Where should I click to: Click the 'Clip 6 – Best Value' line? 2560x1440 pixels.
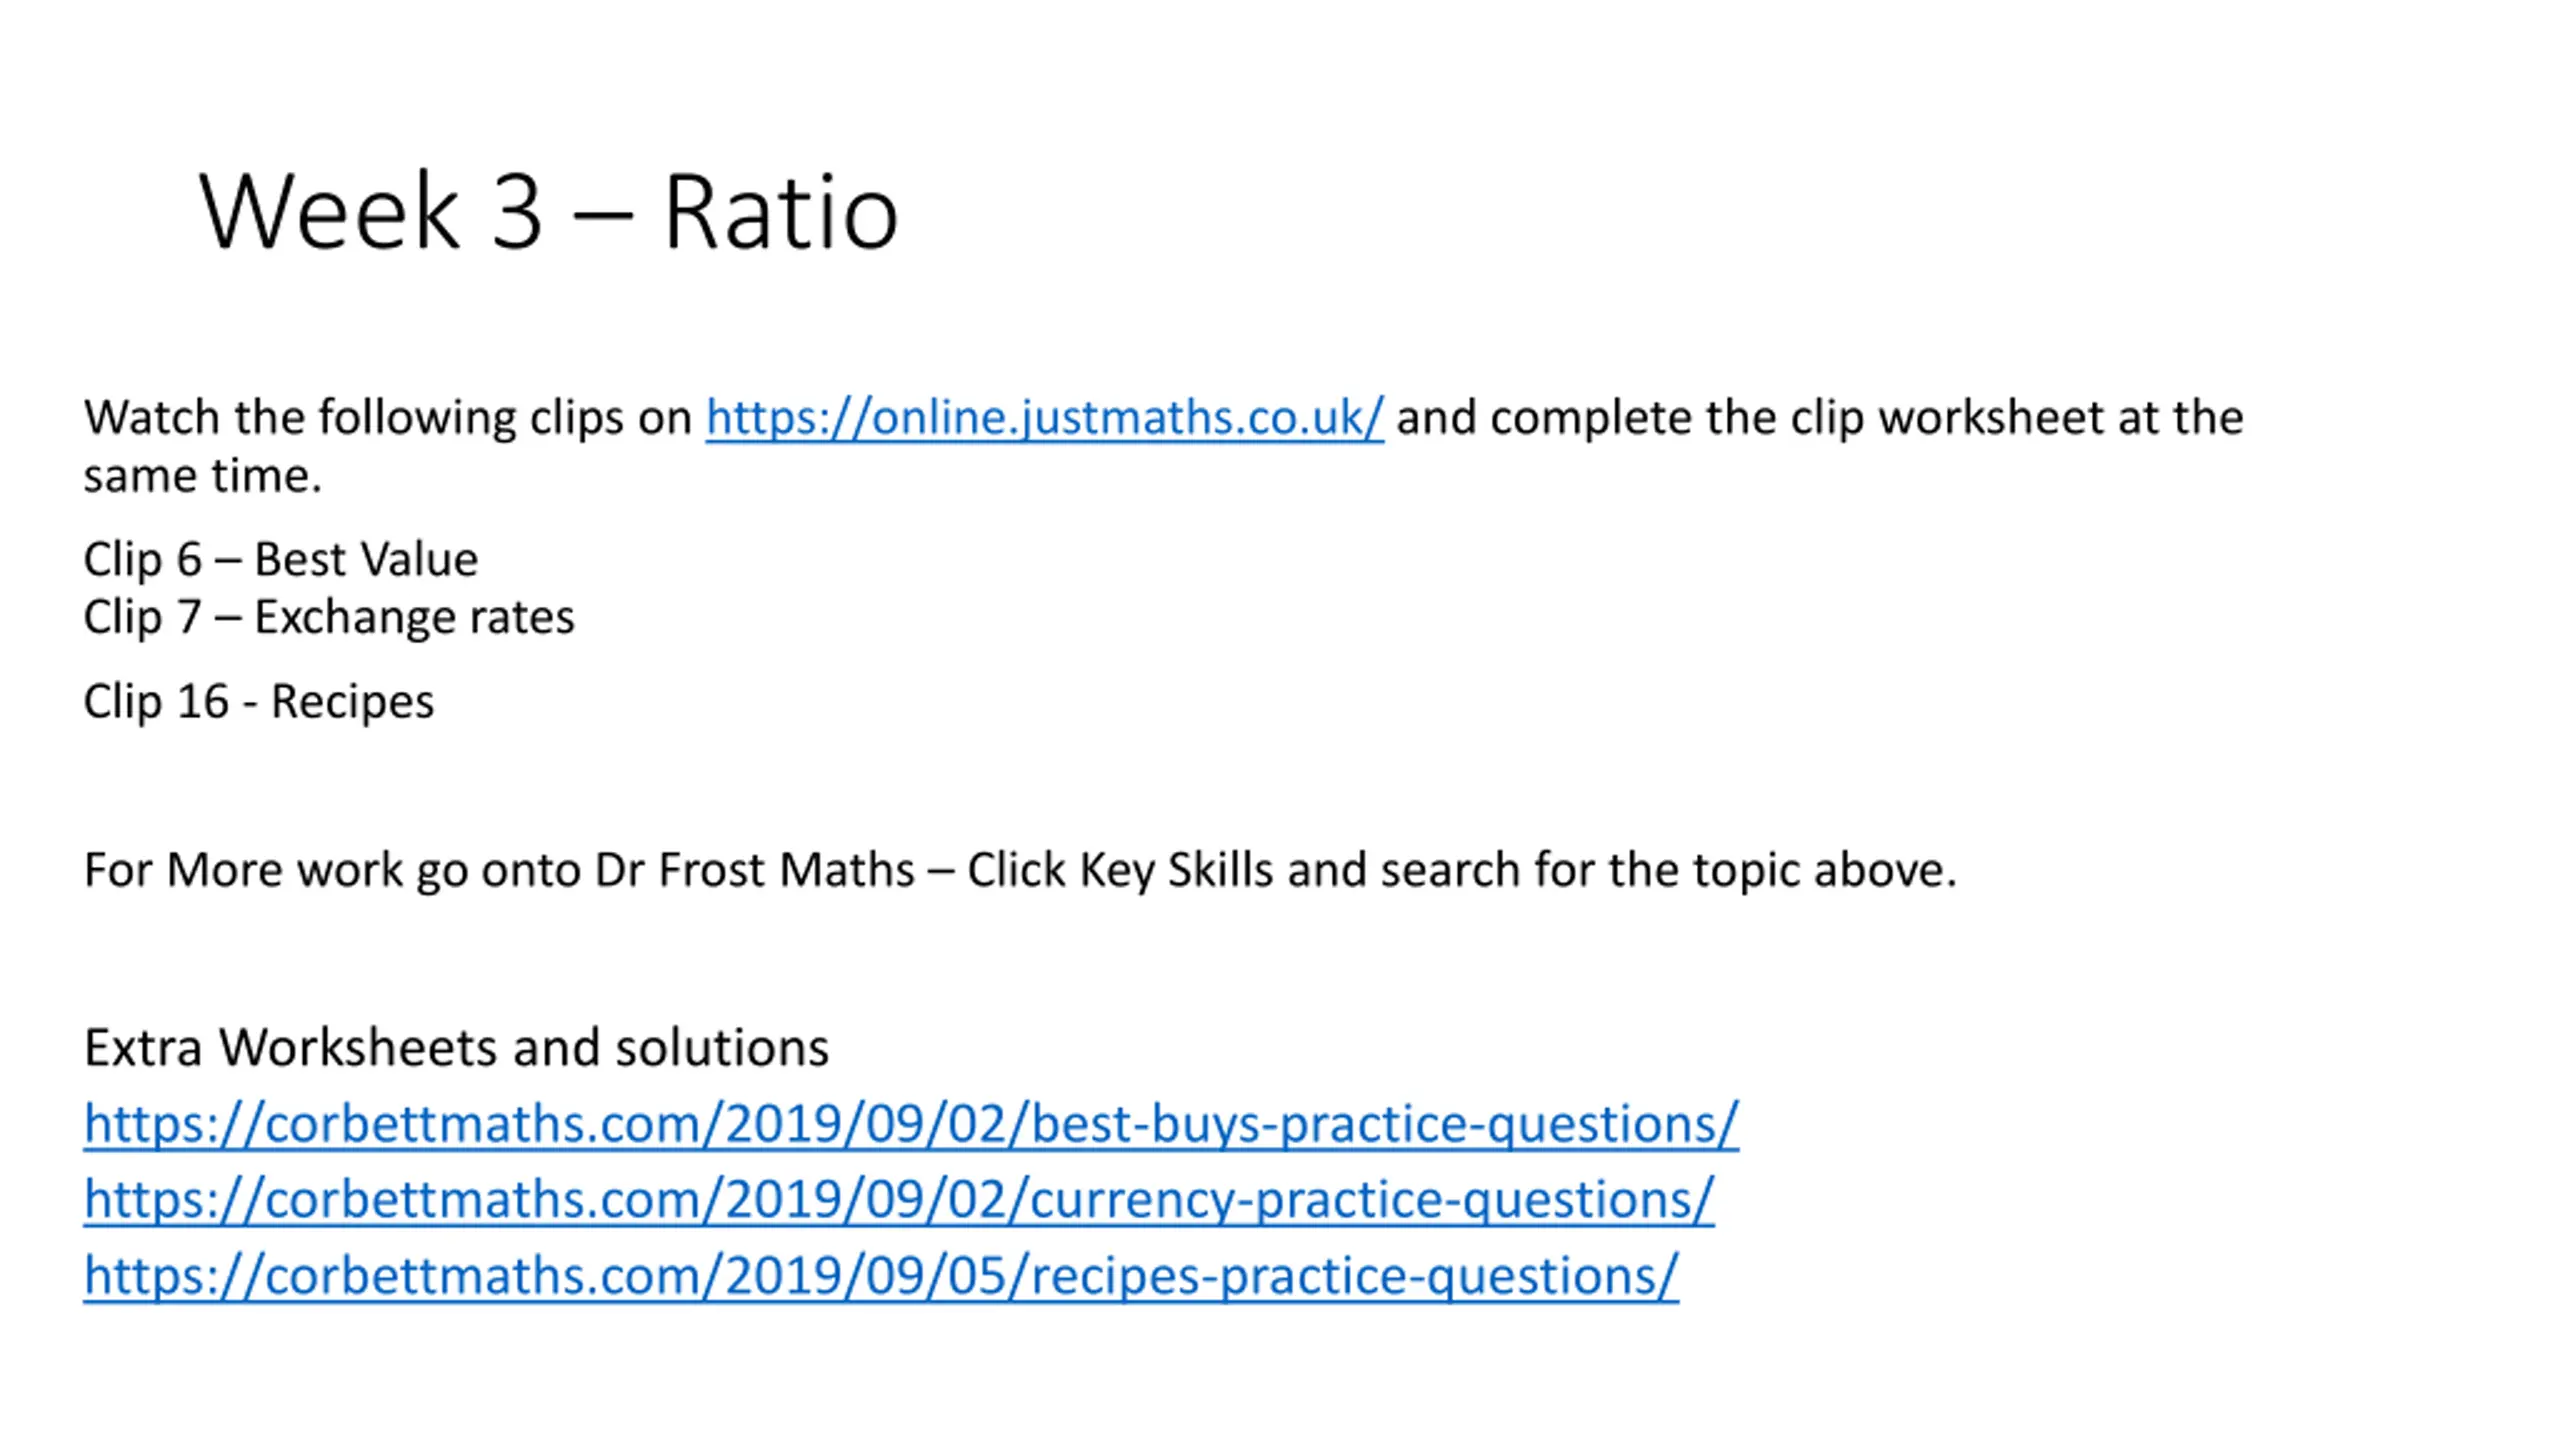281,559
